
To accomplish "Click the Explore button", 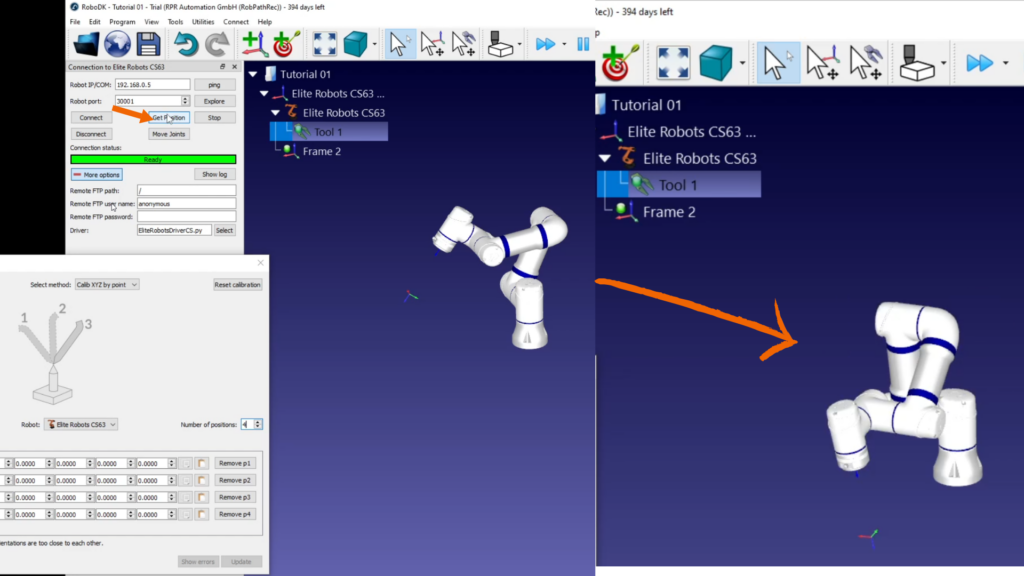I will point(214,101).
